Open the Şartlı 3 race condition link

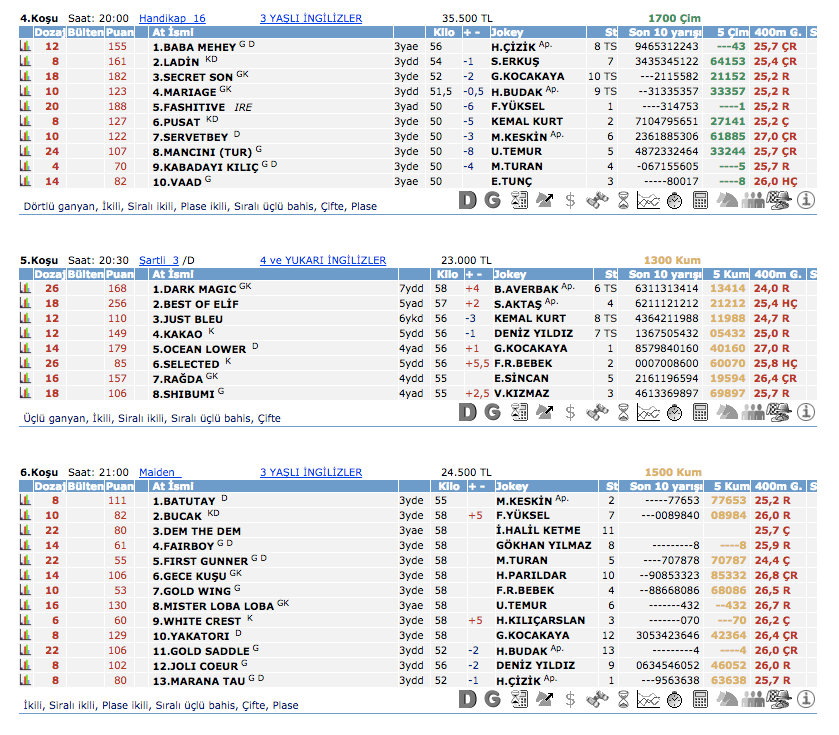tap(159, 260)
